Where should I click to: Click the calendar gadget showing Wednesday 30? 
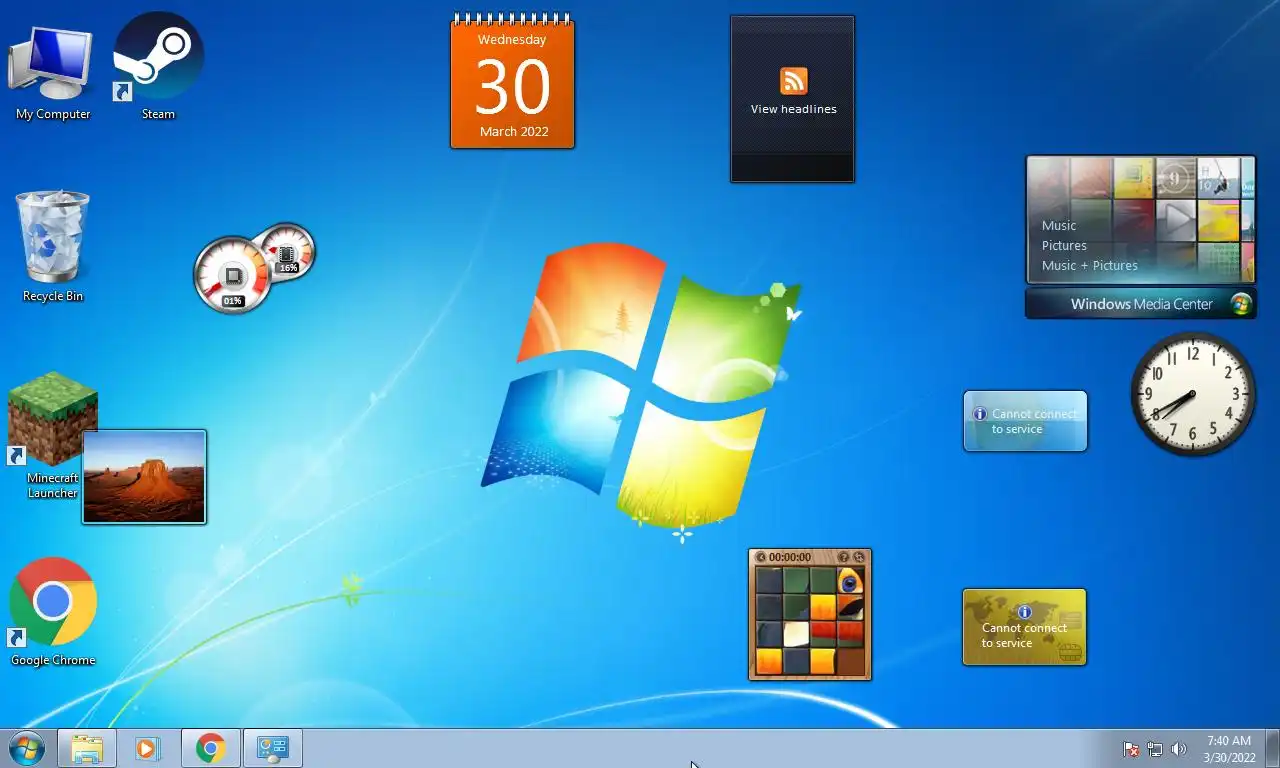512,82
